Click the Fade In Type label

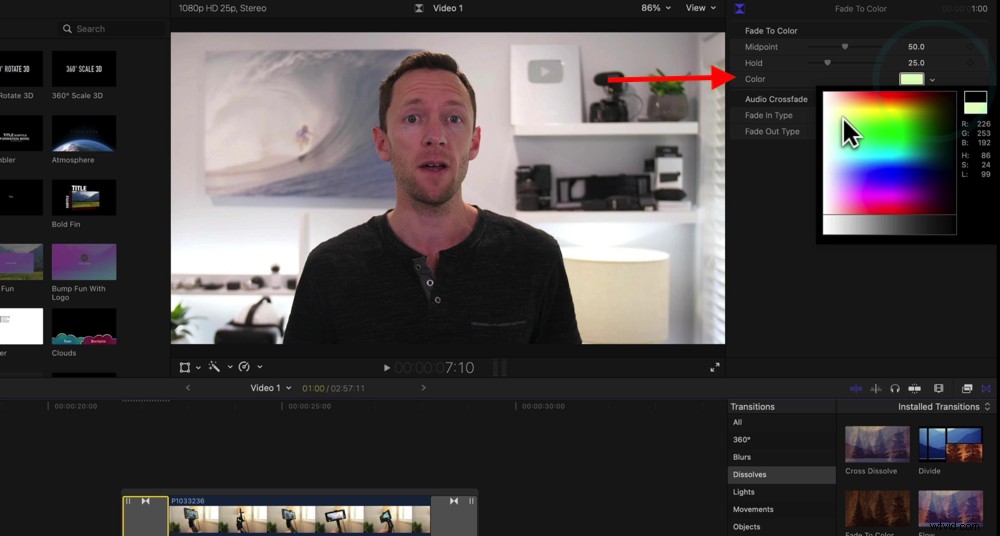tap(768, 115)
